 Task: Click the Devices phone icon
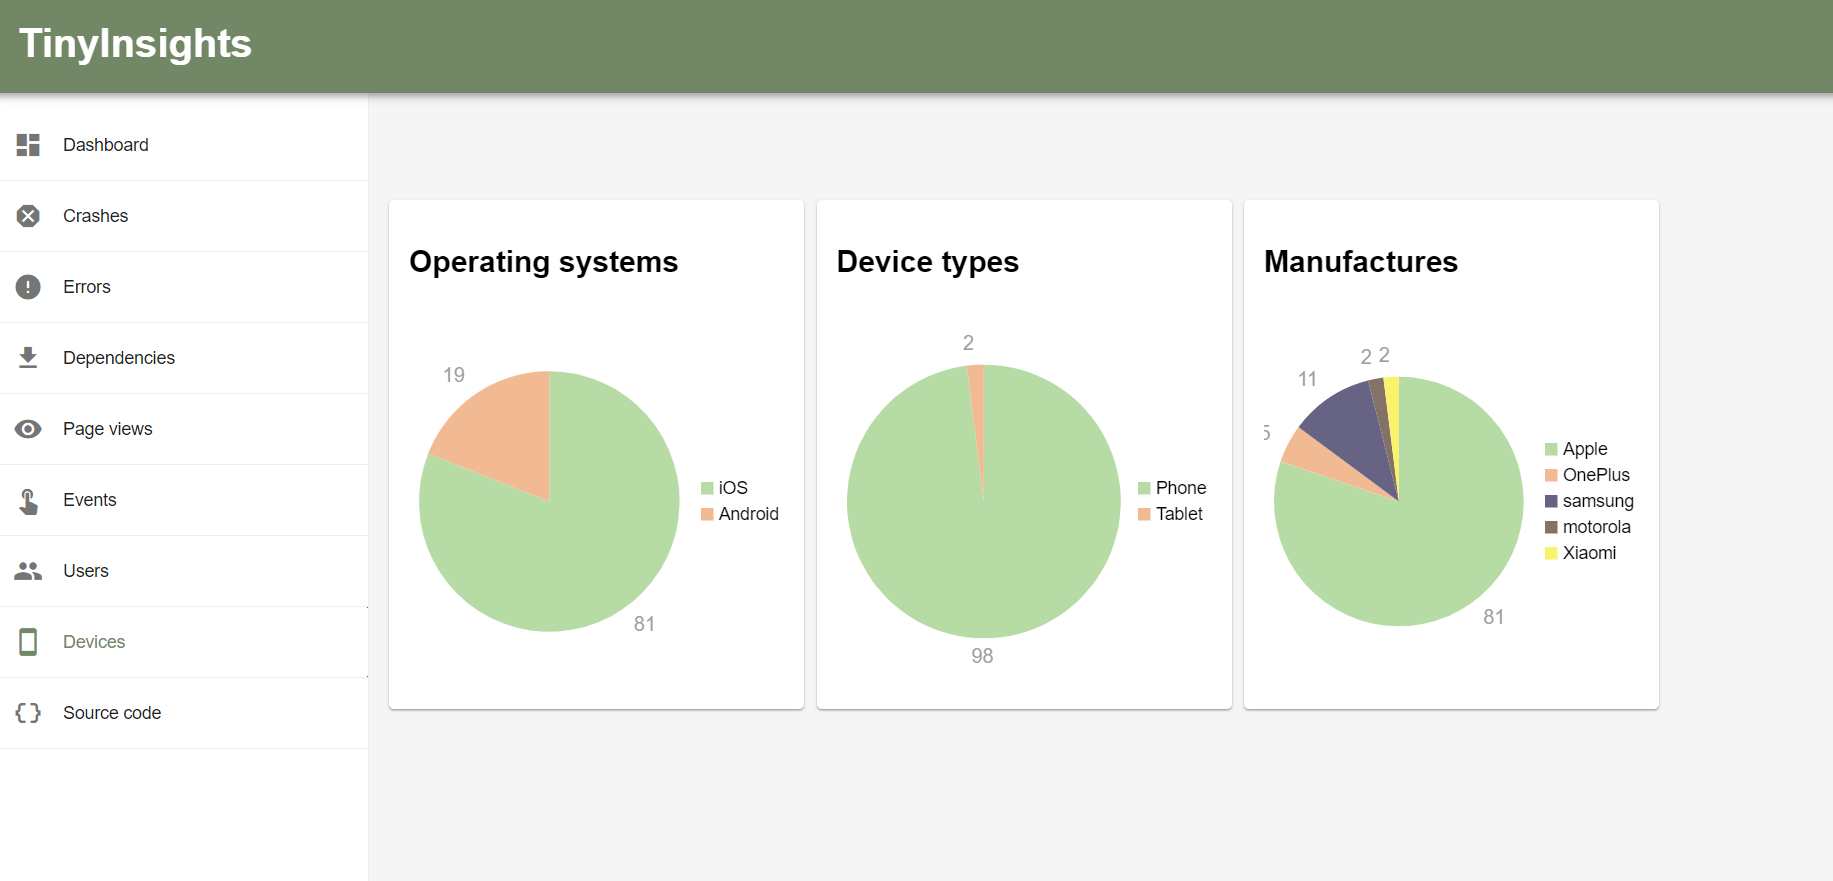pyautogui.click(x=28, y=642)
